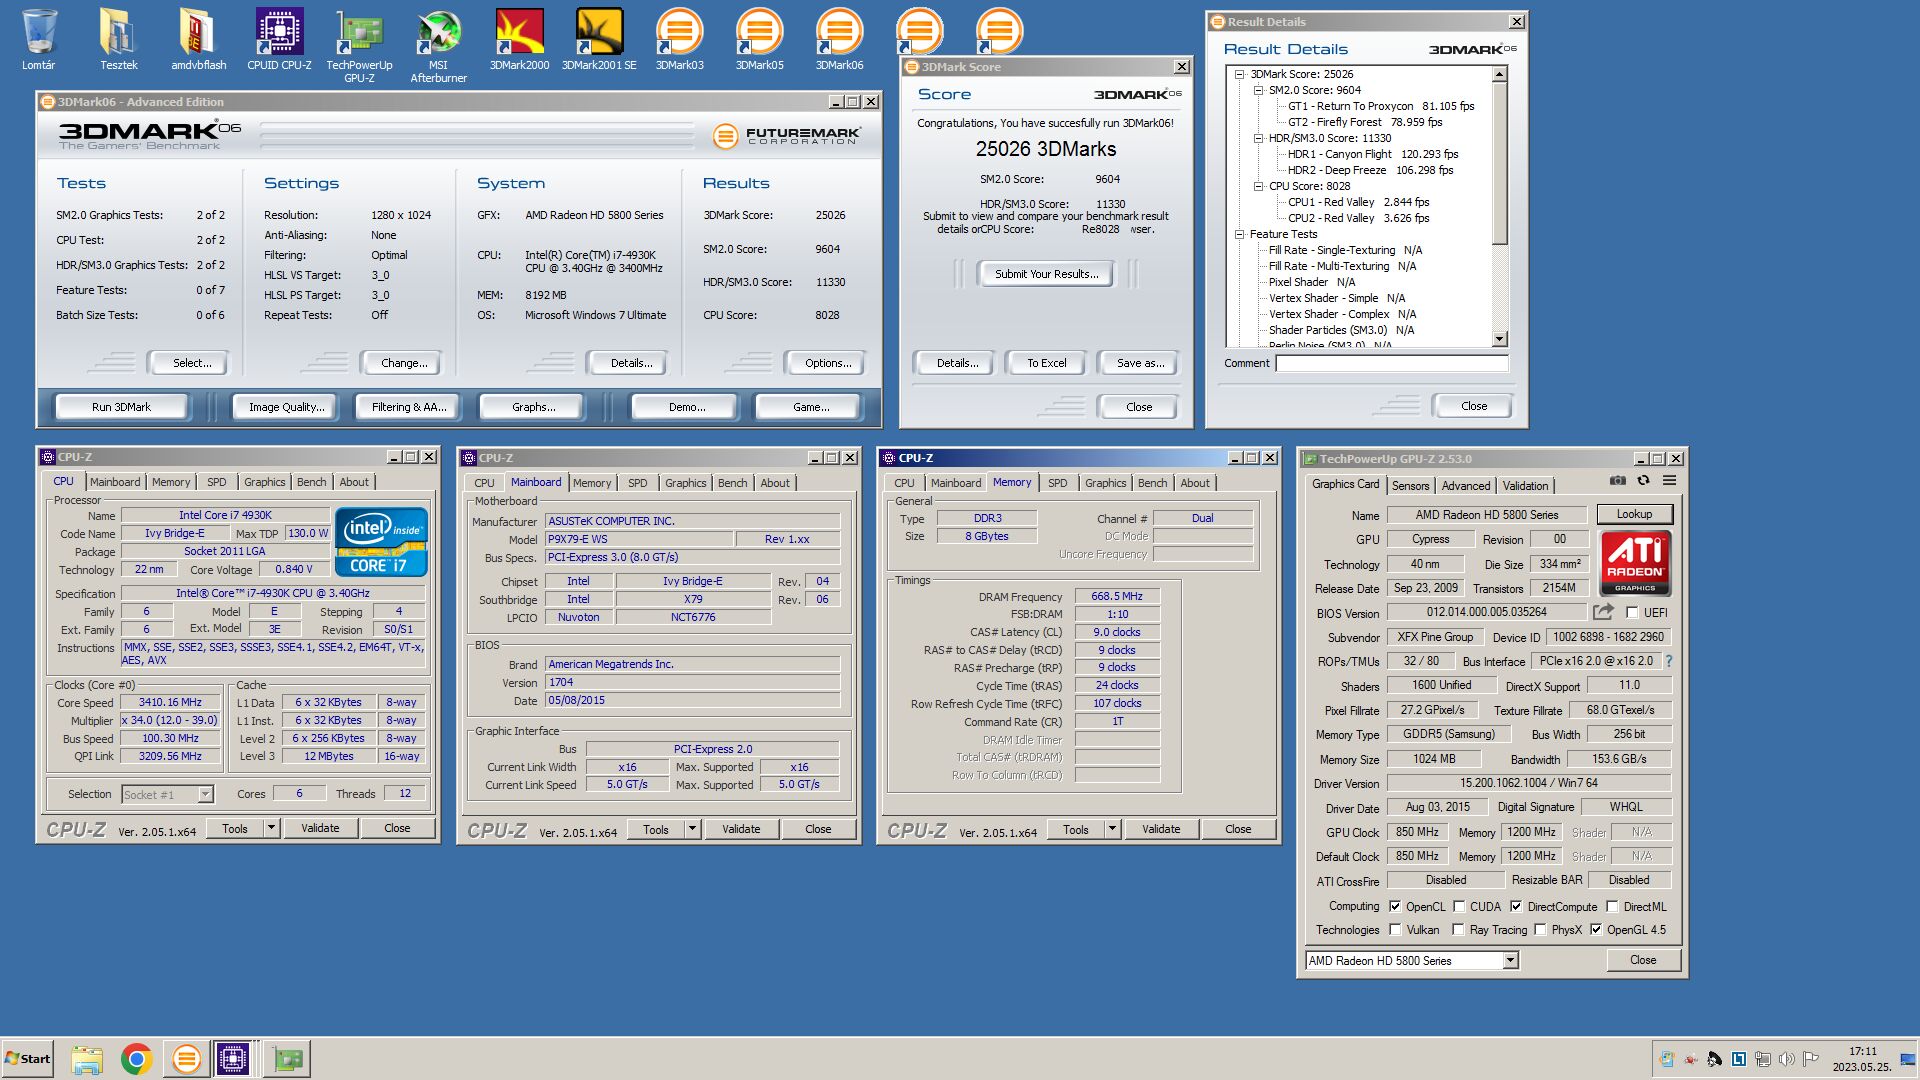The image size is (1920, 1080).
Task: Click the Bus Interface question mark icon
Action: (1668, 661)
